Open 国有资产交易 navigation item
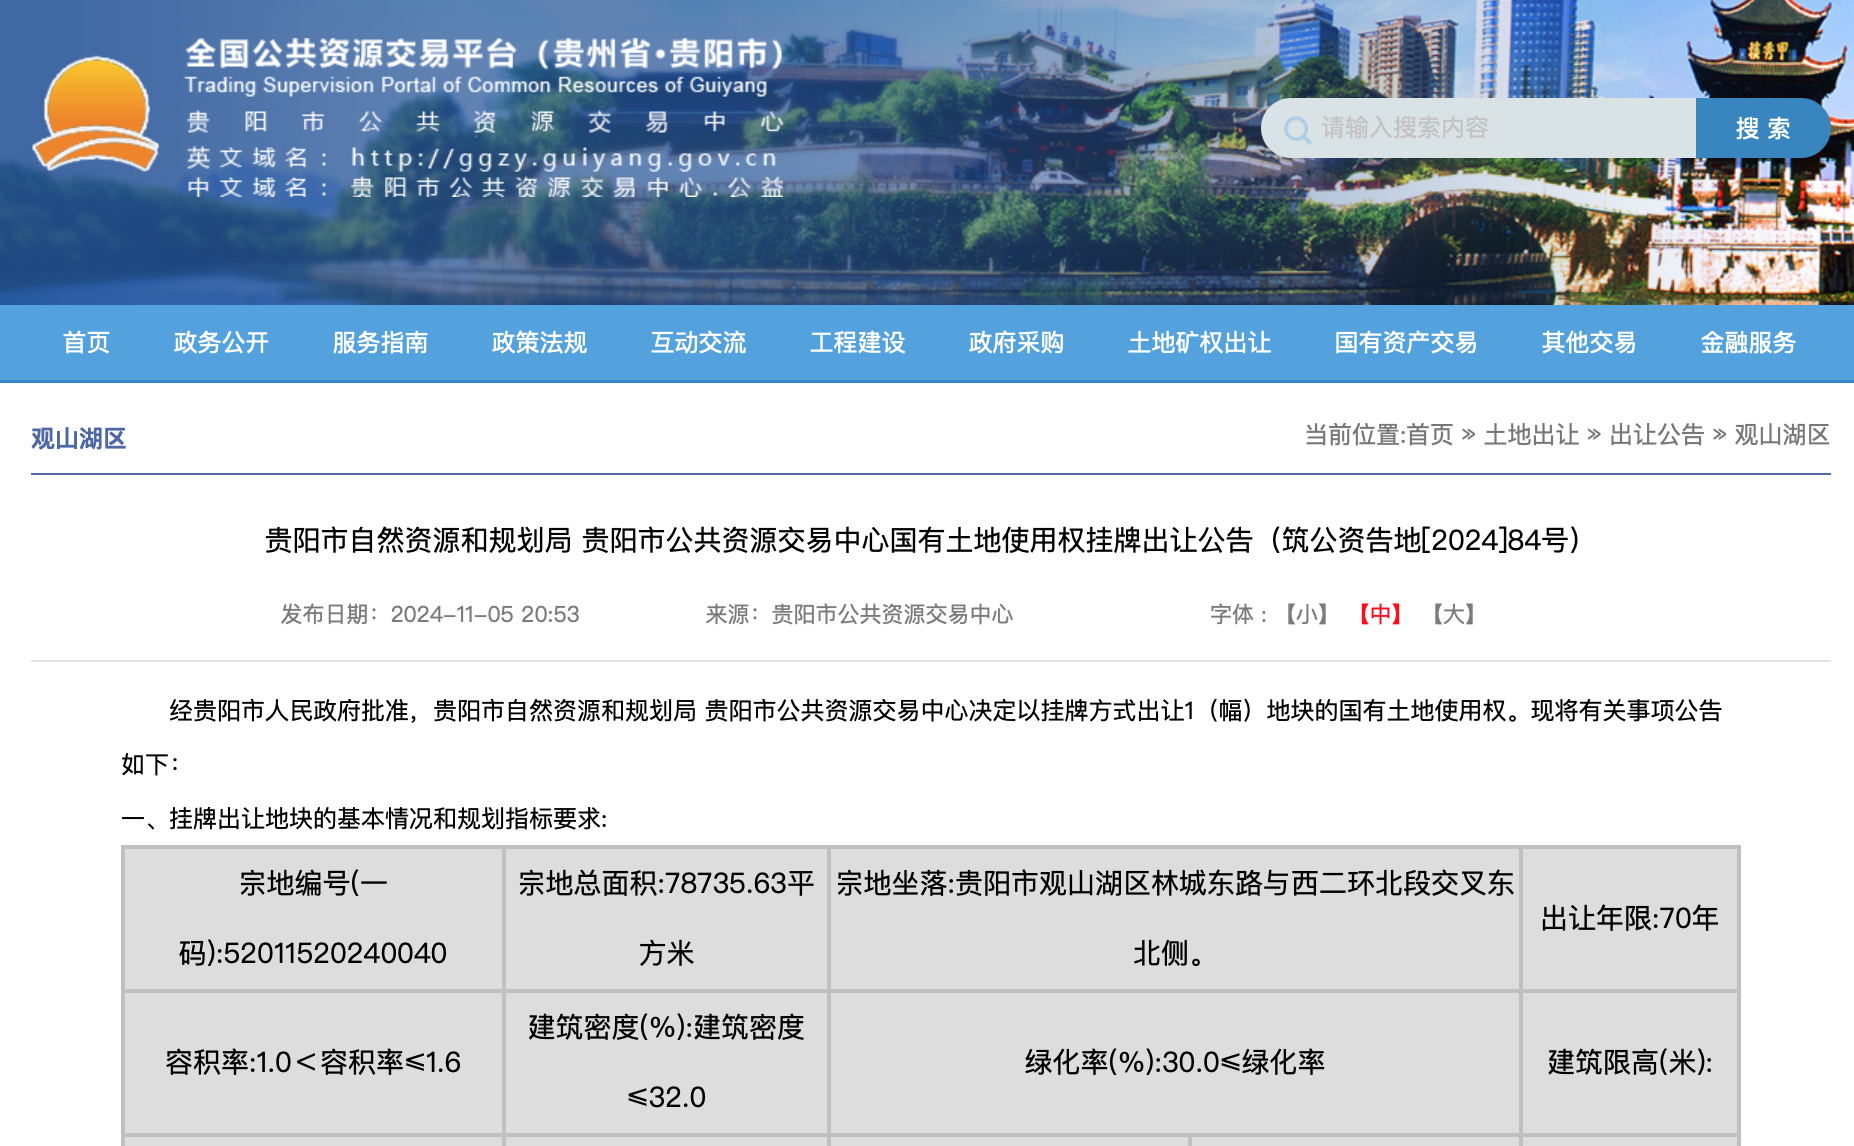Viewport: 1854px width, 1146px height. [x=1405, y=343]
